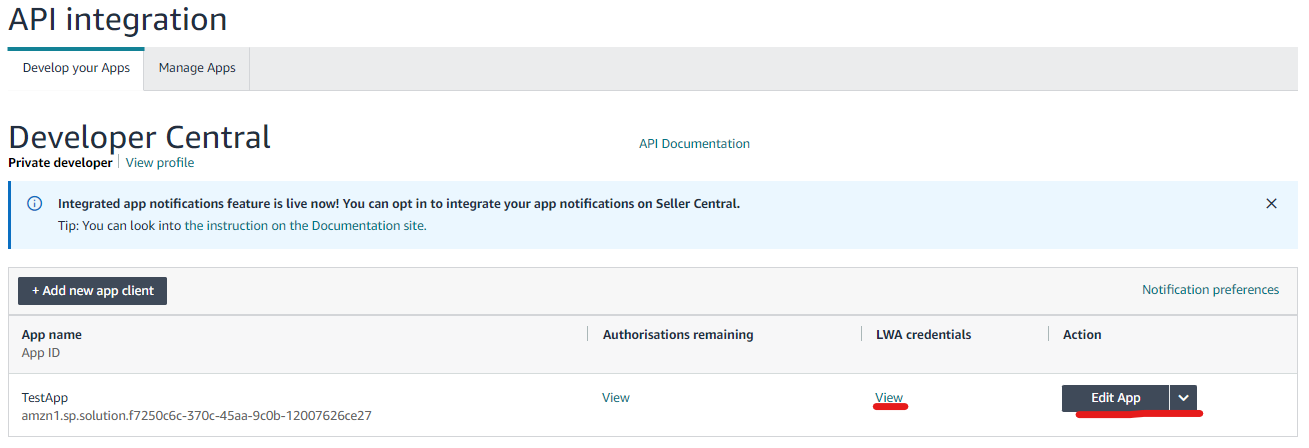
Task: Click the LWA credentials column header
Action: [923, 335]
